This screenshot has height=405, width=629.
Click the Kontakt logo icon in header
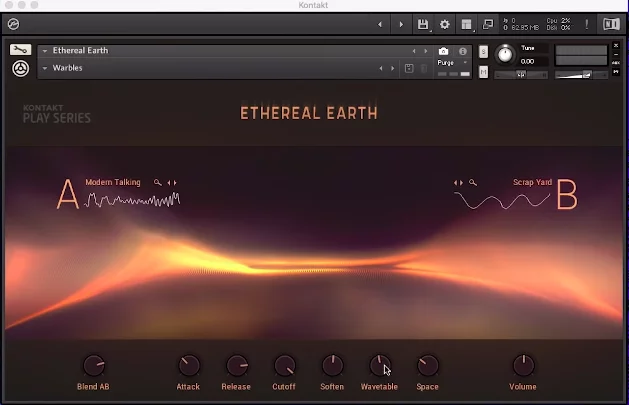point(13,24)
